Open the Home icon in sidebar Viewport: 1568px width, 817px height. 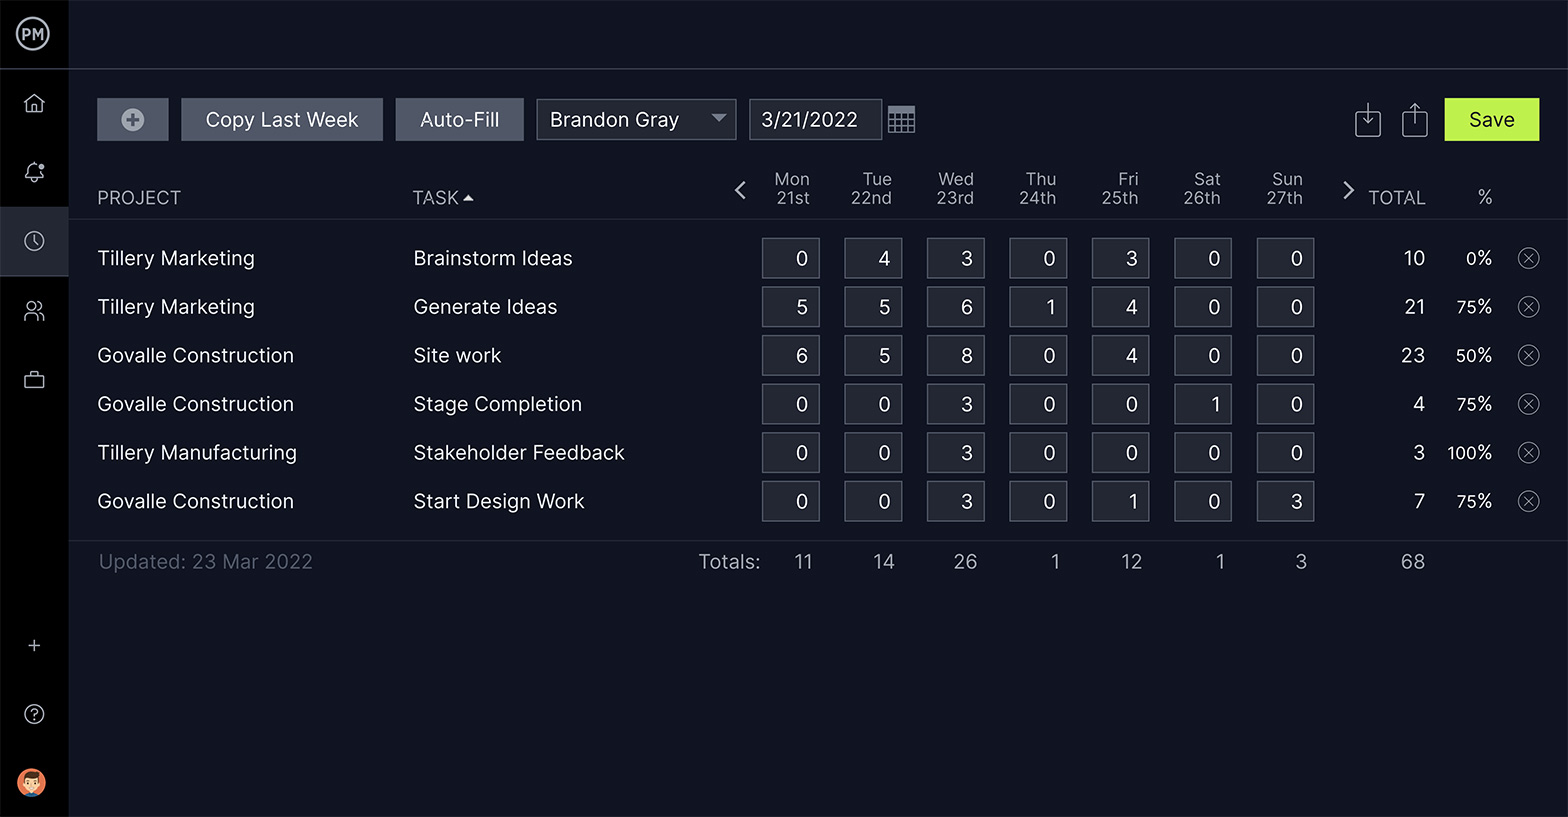click(34, 103)
